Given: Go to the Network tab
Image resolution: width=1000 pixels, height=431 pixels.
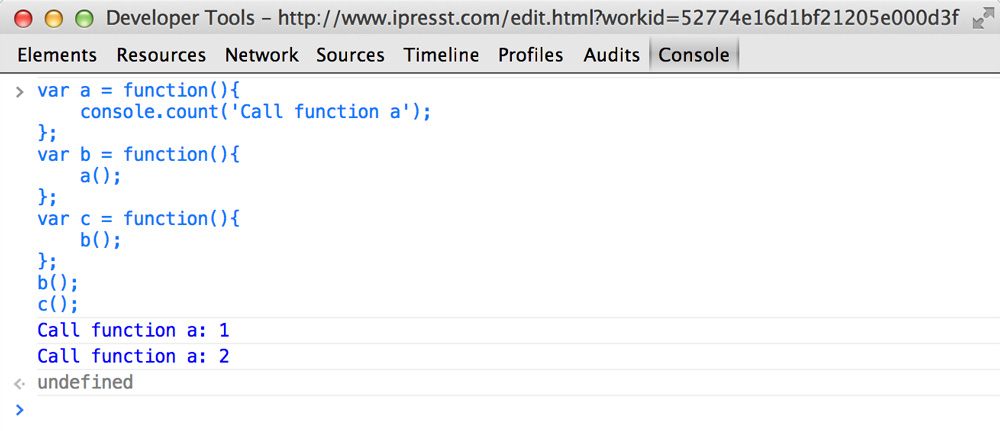Looking at the screenshot, I should click(x=261, y=55).
